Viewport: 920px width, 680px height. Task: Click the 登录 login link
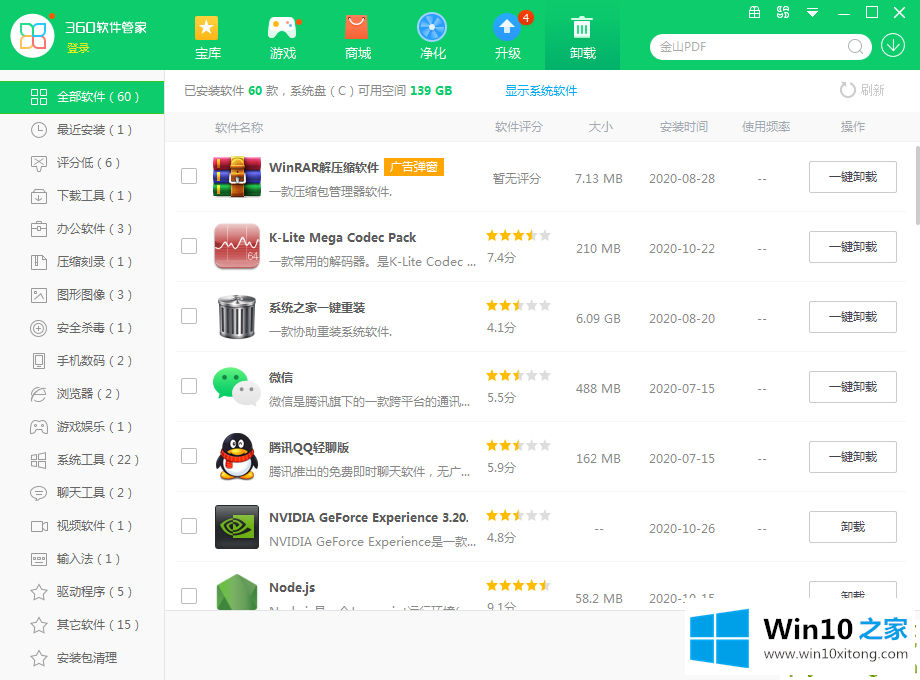point(78,48)
